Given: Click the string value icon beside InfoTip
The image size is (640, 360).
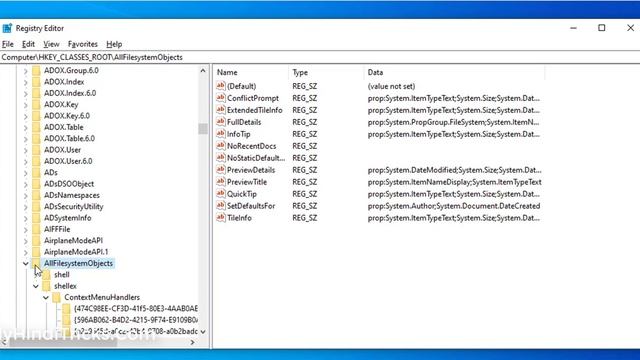Looking at the screenshot, I should coord(221,133).
